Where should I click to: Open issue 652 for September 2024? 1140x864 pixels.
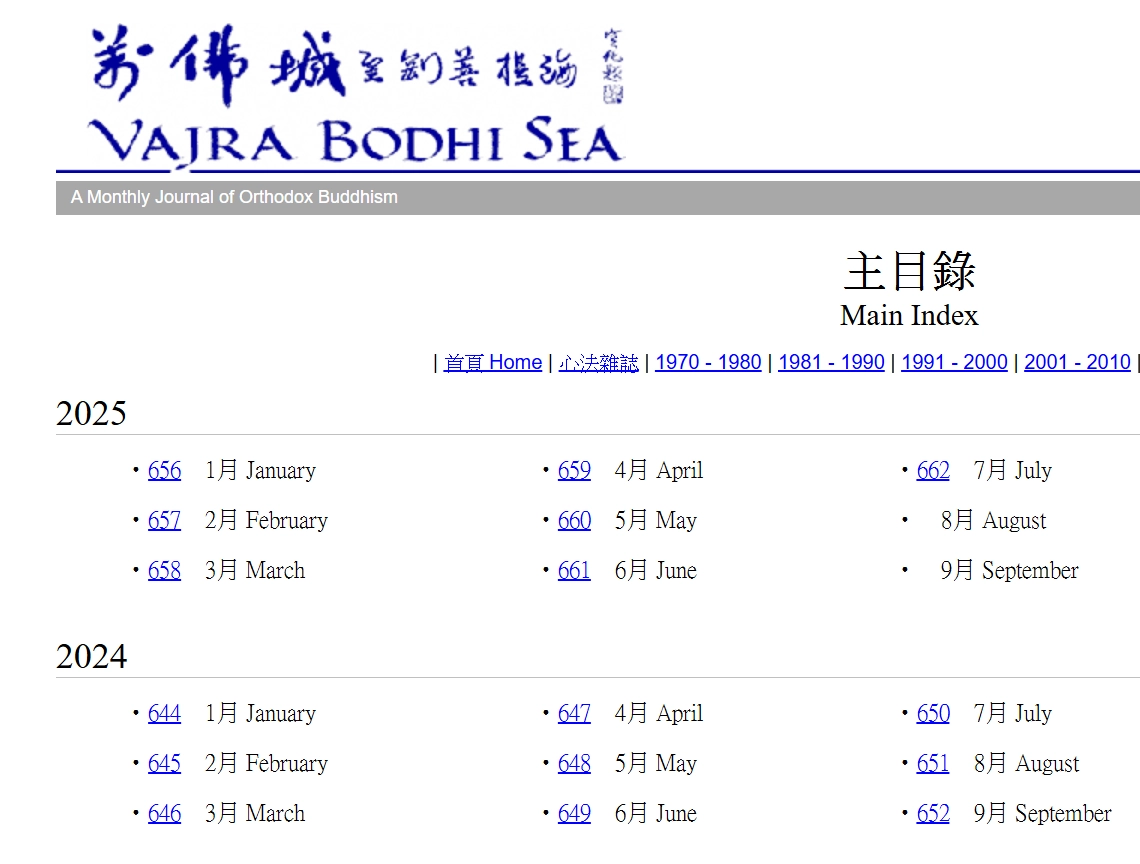(933, 814)
